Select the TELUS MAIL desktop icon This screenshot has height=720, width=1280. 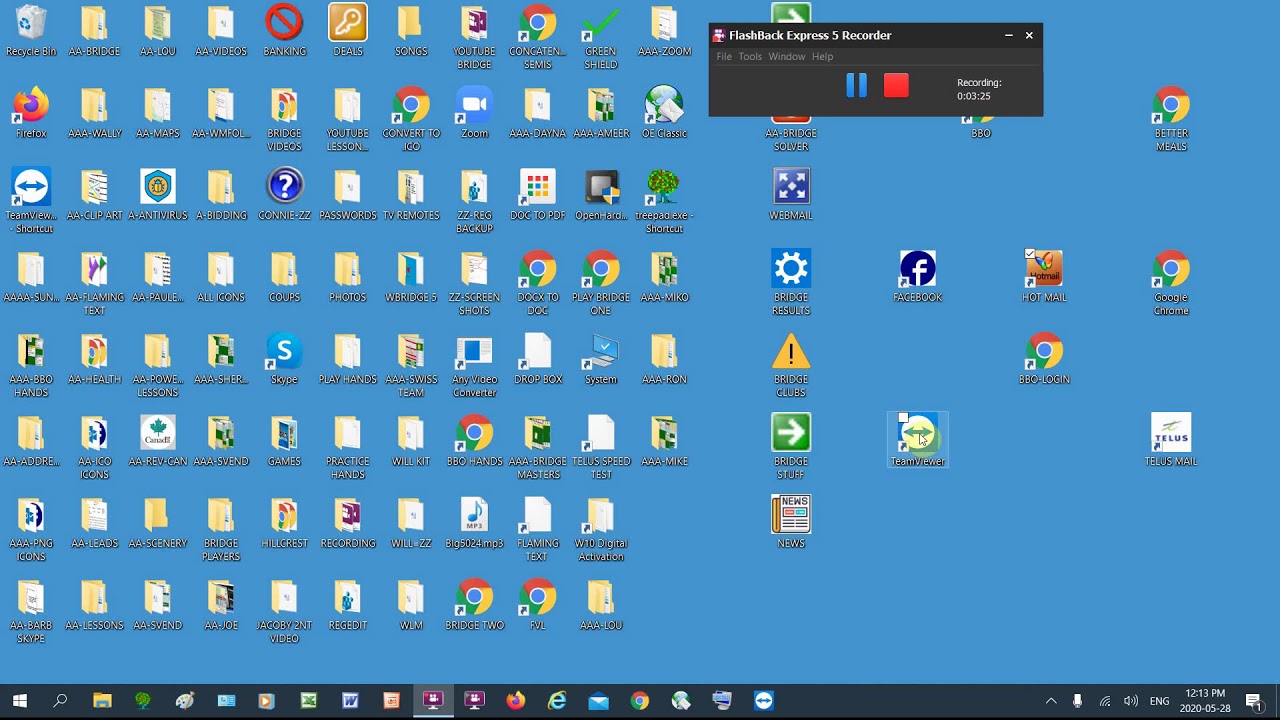click(x=1171, y=441)
